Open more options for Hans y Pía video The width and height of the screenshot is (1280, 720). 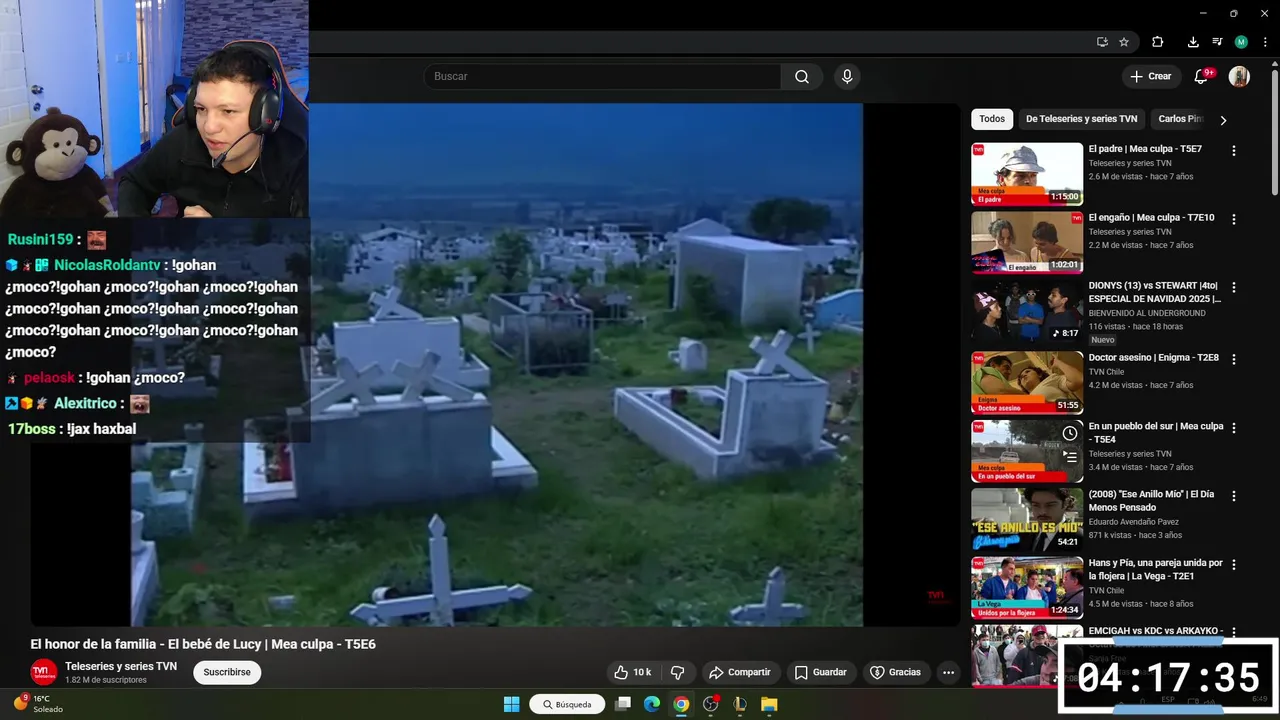coord(1233,565)
